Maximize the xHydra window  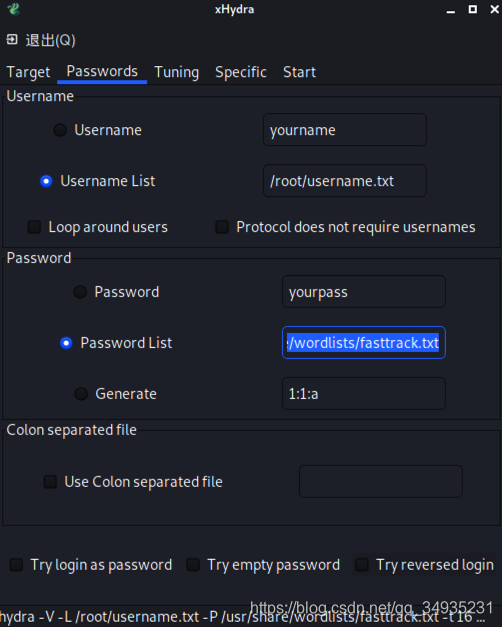[x=473, y=9]
